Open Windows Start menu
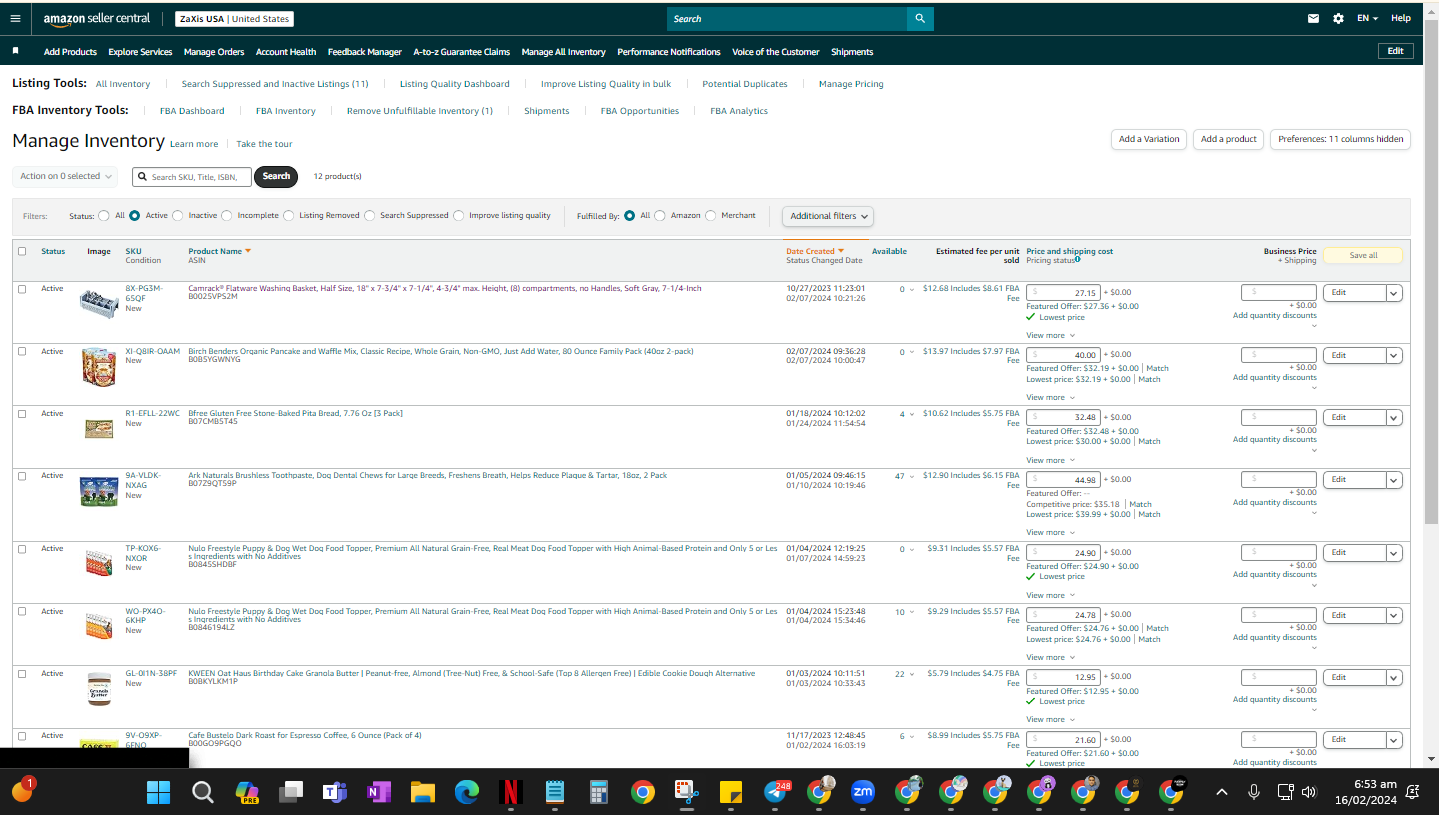This screenshot has width=1439, height=815. [x=158, y=793]
